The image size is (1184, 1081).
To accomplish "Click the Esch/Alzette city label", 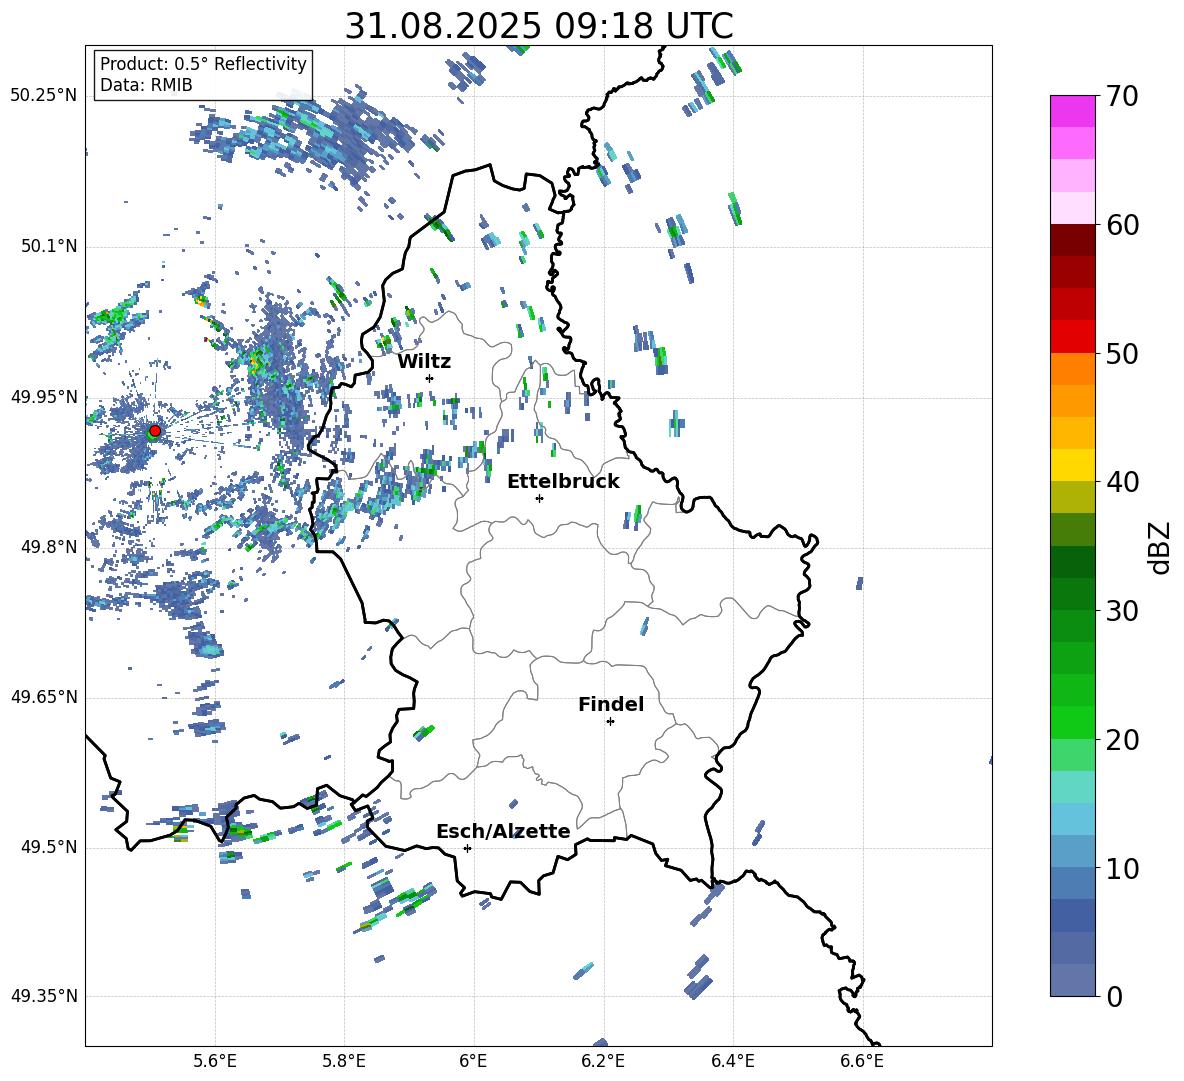I will point(503,831).
